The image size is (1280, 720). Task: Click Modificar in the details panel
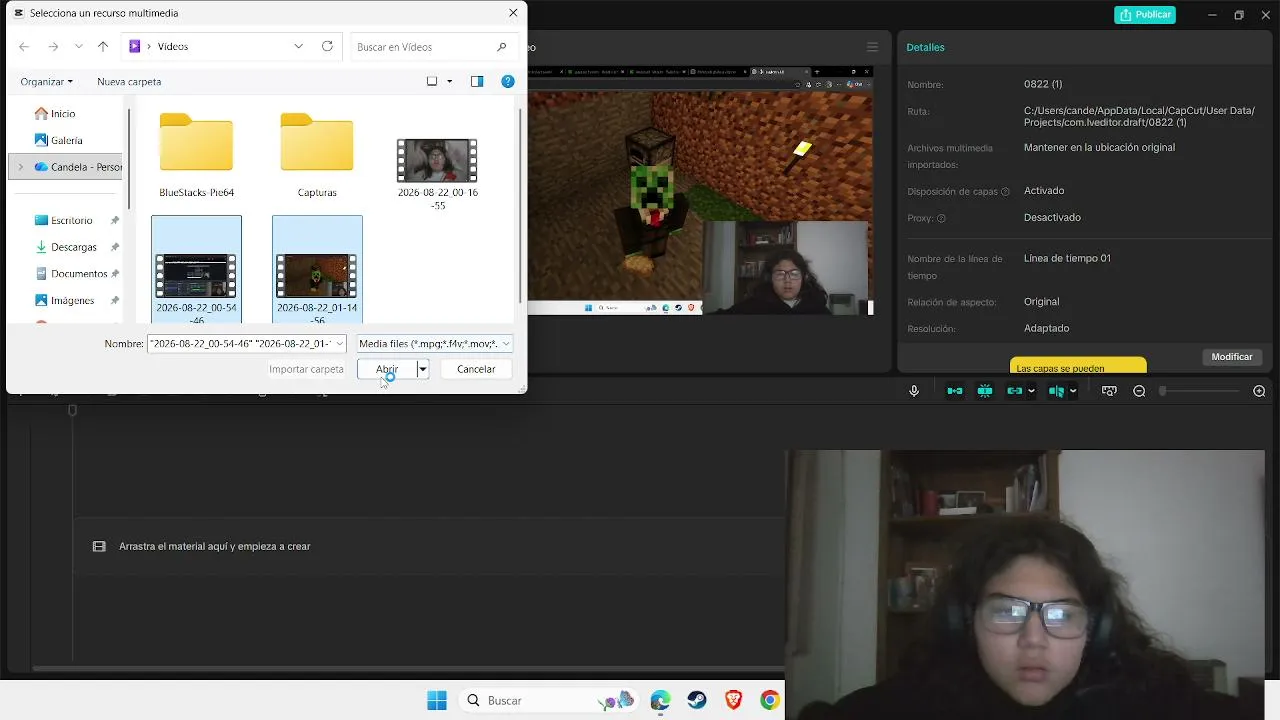(x=1232, y=357)
